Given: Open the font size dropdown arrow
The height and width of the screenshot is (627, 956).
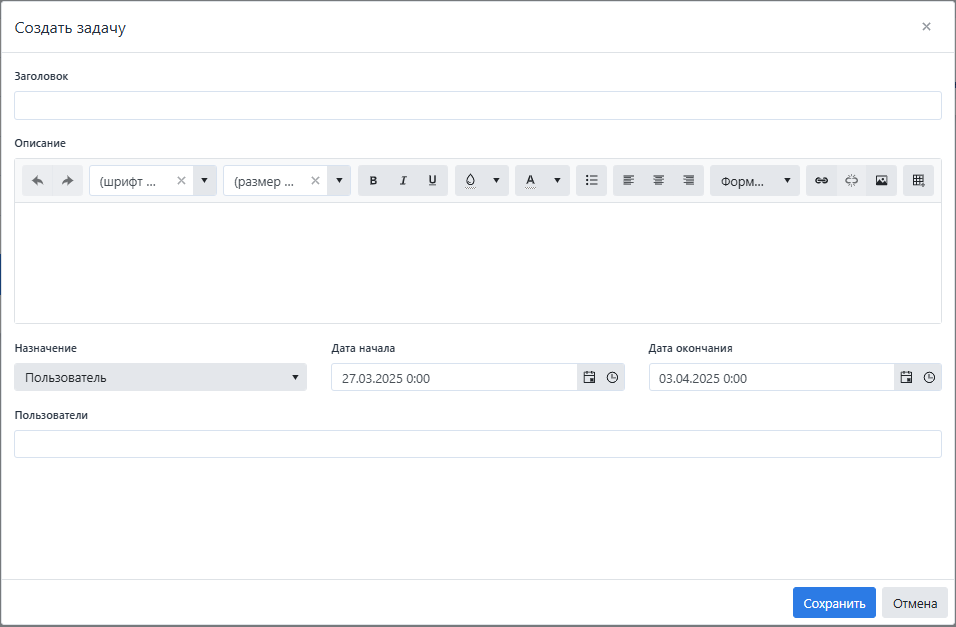Looking at the screenshot, I should click(x=338, y=181).
